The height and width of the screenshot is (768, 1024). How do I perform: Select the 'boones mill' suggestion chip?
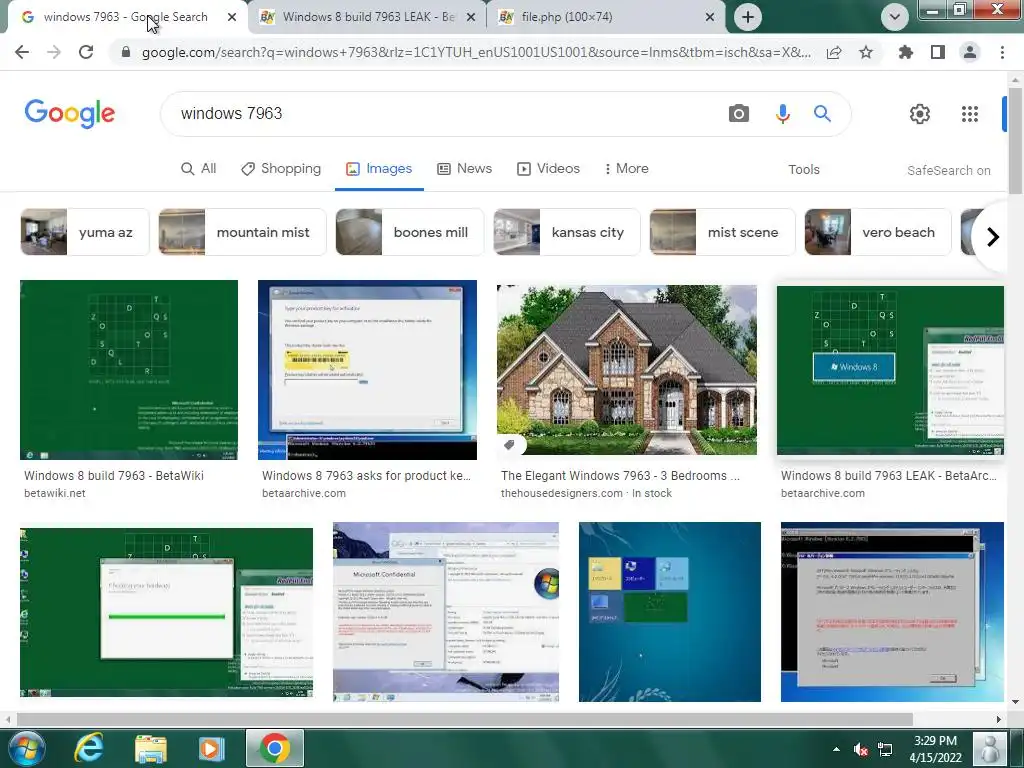click(x=409, y=232)
